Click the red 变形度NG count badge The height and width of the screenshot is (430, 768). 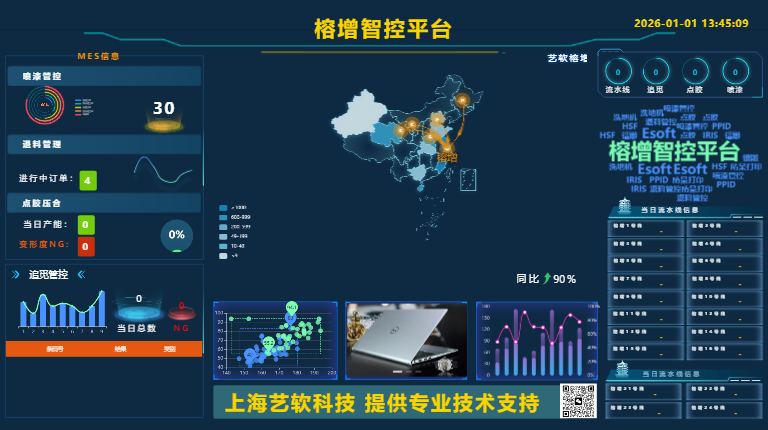point(86,246)
